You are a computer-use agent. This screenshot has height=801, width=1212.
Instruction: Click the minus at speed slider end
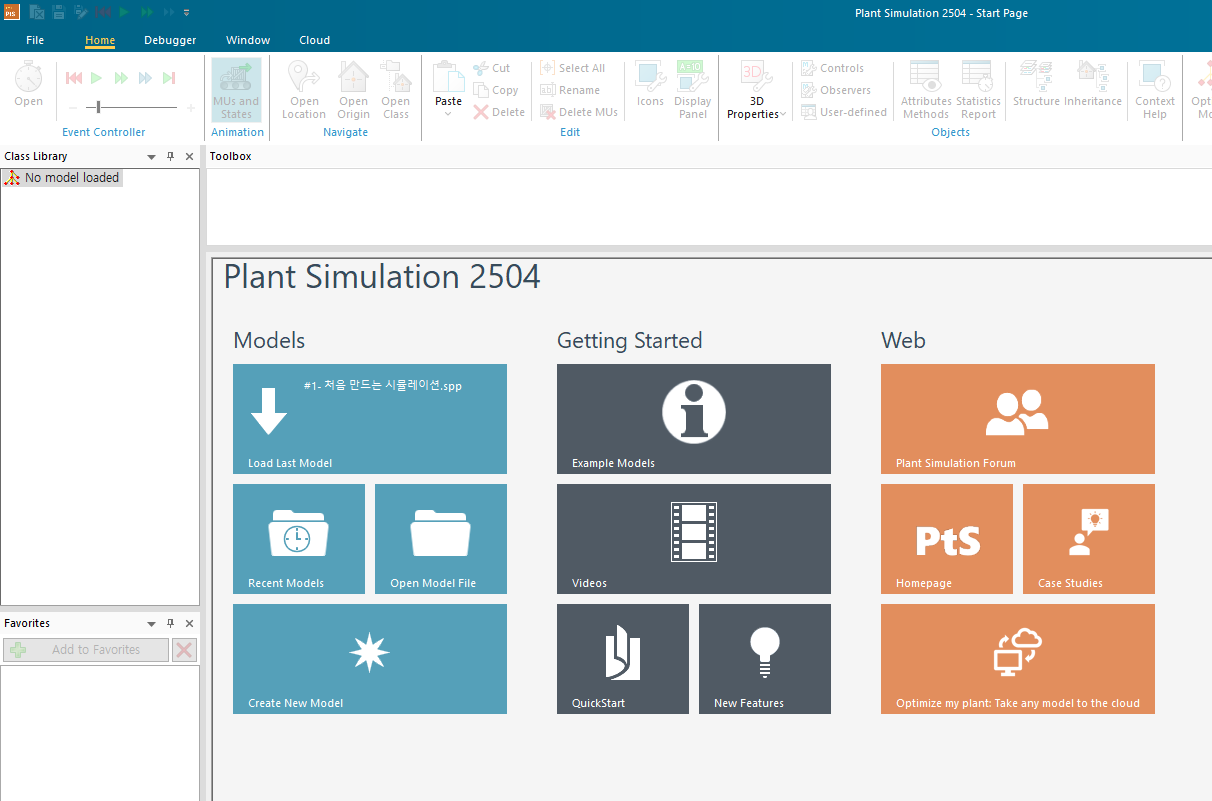tap(73, 107)
